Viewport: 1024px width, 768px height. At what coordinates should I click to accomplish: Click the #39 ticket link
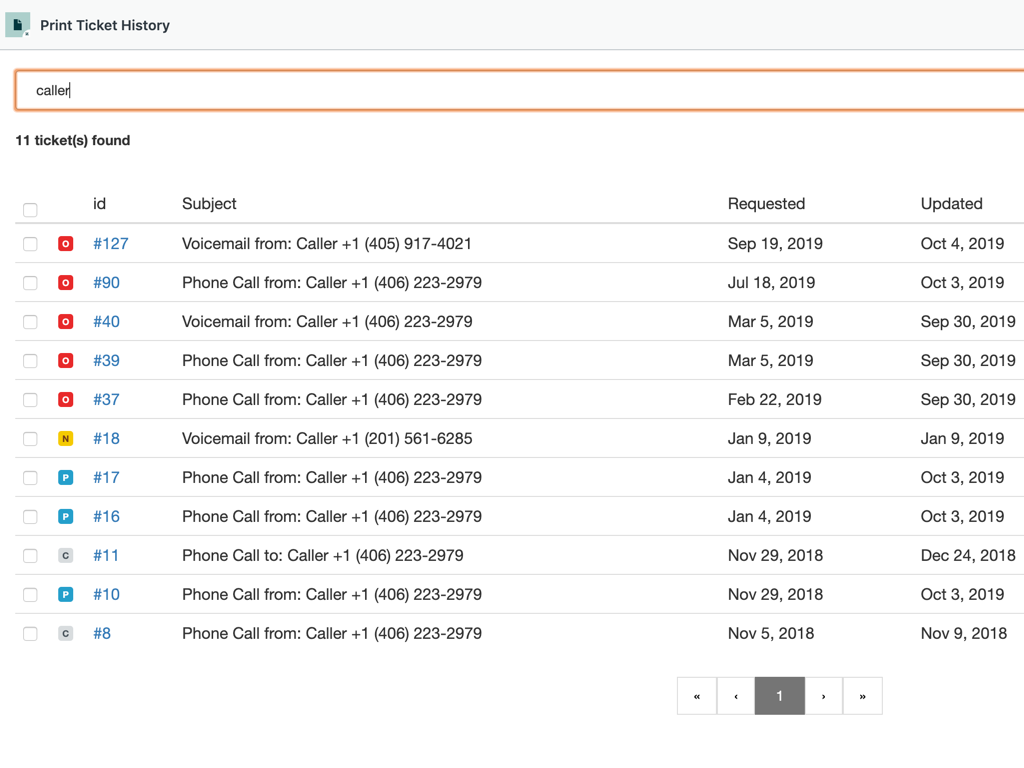click(107, 360)
